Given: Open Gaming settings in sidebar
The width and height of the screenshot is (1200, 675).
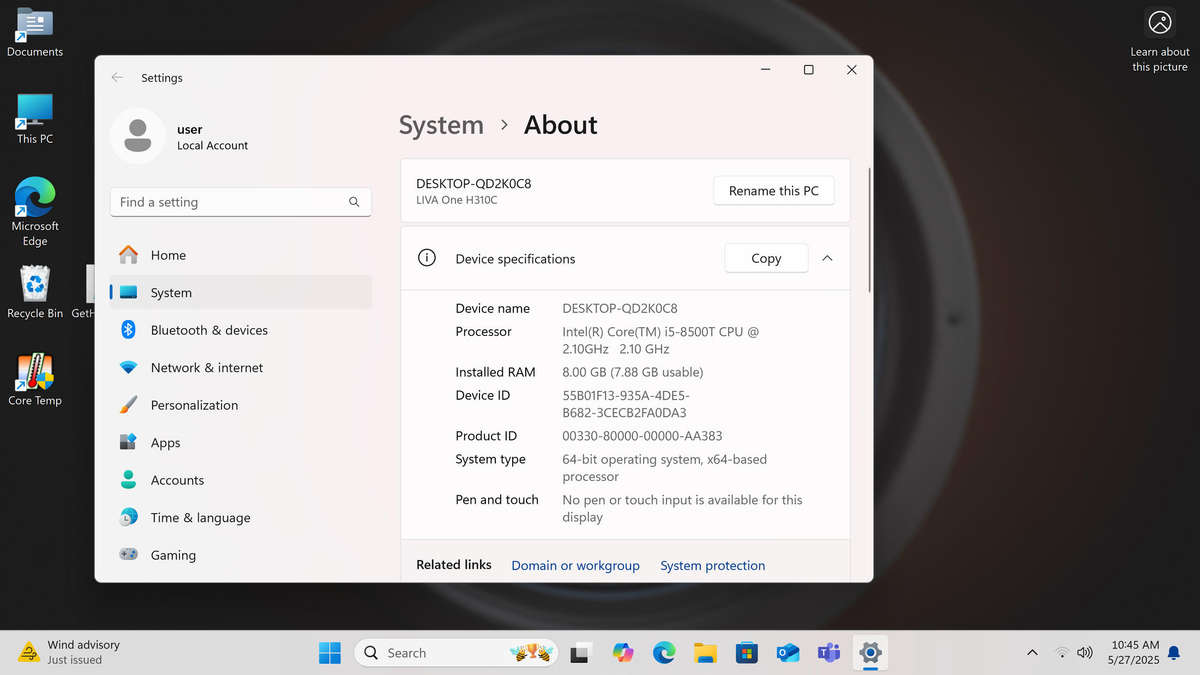Looking at the screenshot, I should pos(173,555).
